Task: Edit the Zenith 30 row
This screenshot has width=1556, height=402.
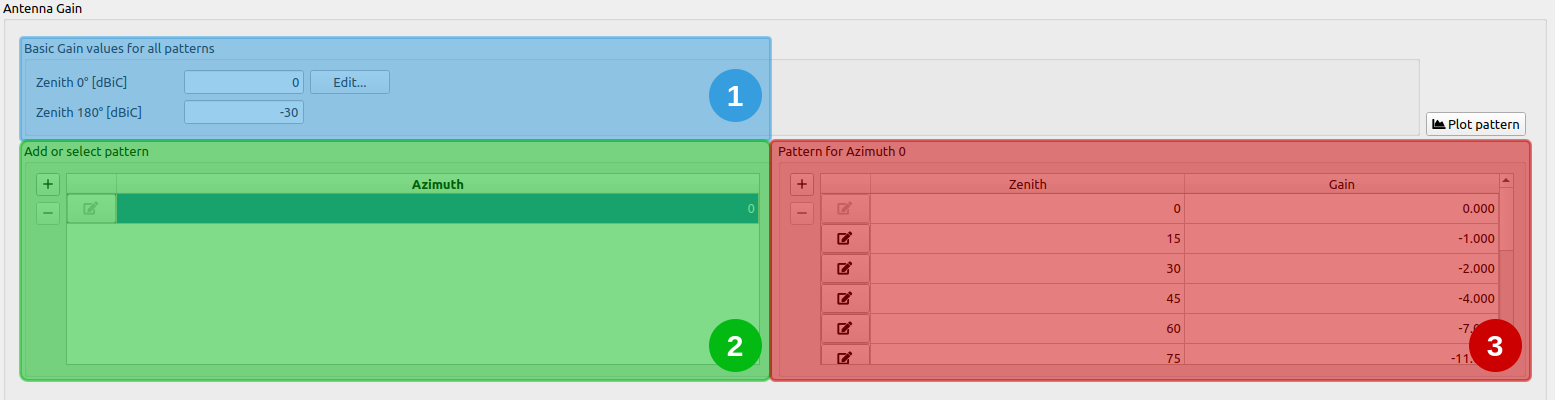Action: coord(845,269)
